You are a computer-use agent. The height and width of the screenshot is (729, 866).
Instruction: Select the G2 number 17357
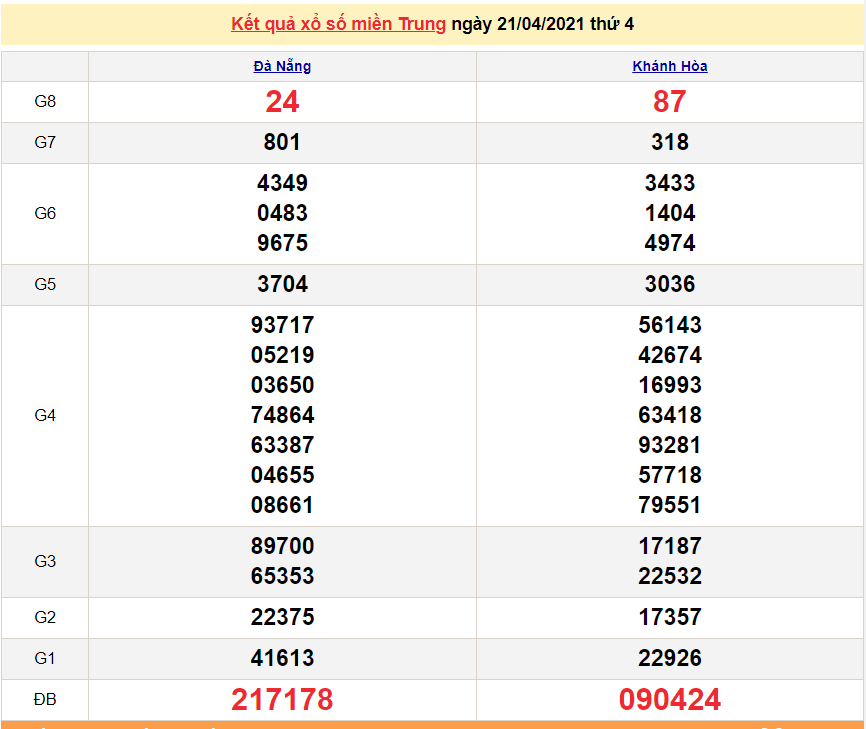click(x=670, y=618)
